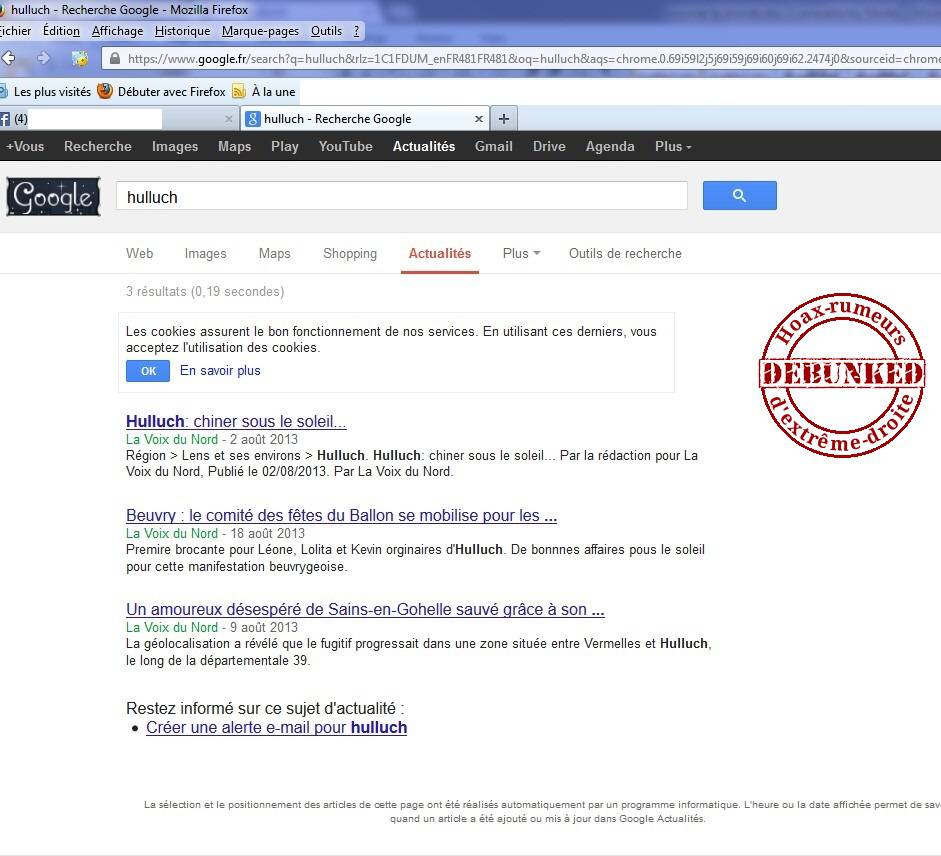Open the Les plus visités bookmark
Viewport: 941px width, 856px height.
pyautogui.click(x=52, y=92)
